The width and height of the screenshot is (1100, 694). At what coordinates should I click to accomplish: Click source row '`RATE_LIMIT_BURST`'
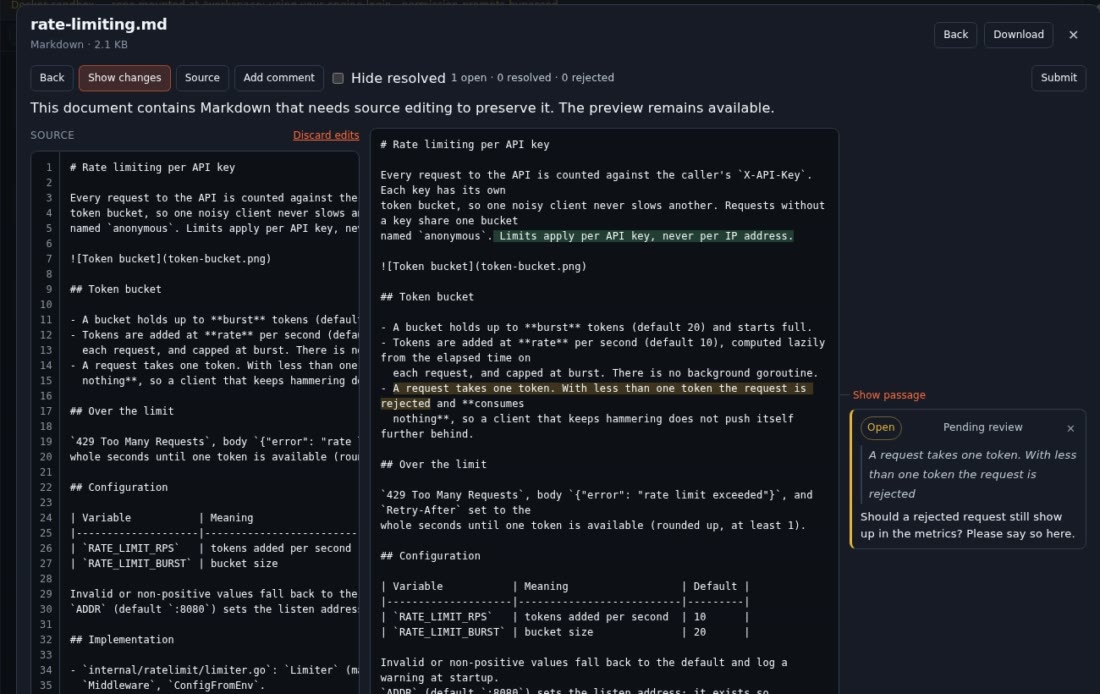(x=214, y=563)
